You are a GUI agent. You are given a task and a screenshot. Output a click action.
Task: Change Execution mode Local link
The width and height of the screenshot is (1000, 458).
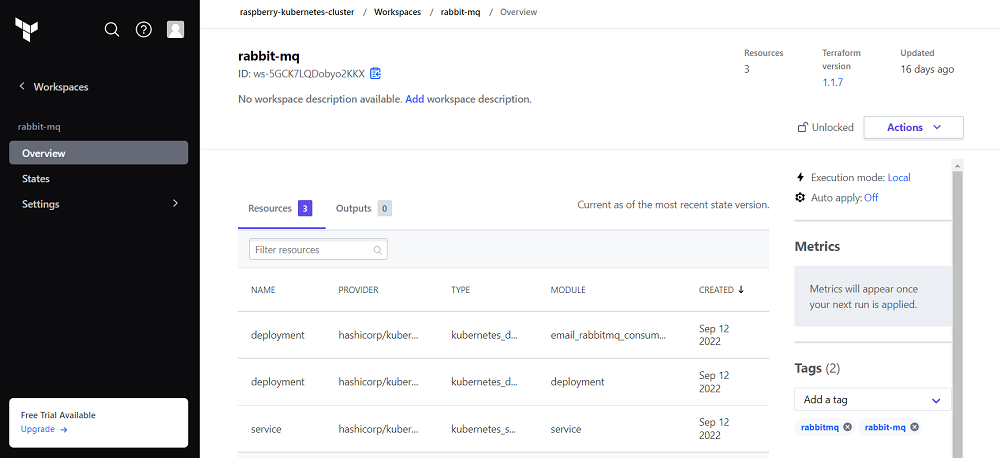[x=899, y=177]
